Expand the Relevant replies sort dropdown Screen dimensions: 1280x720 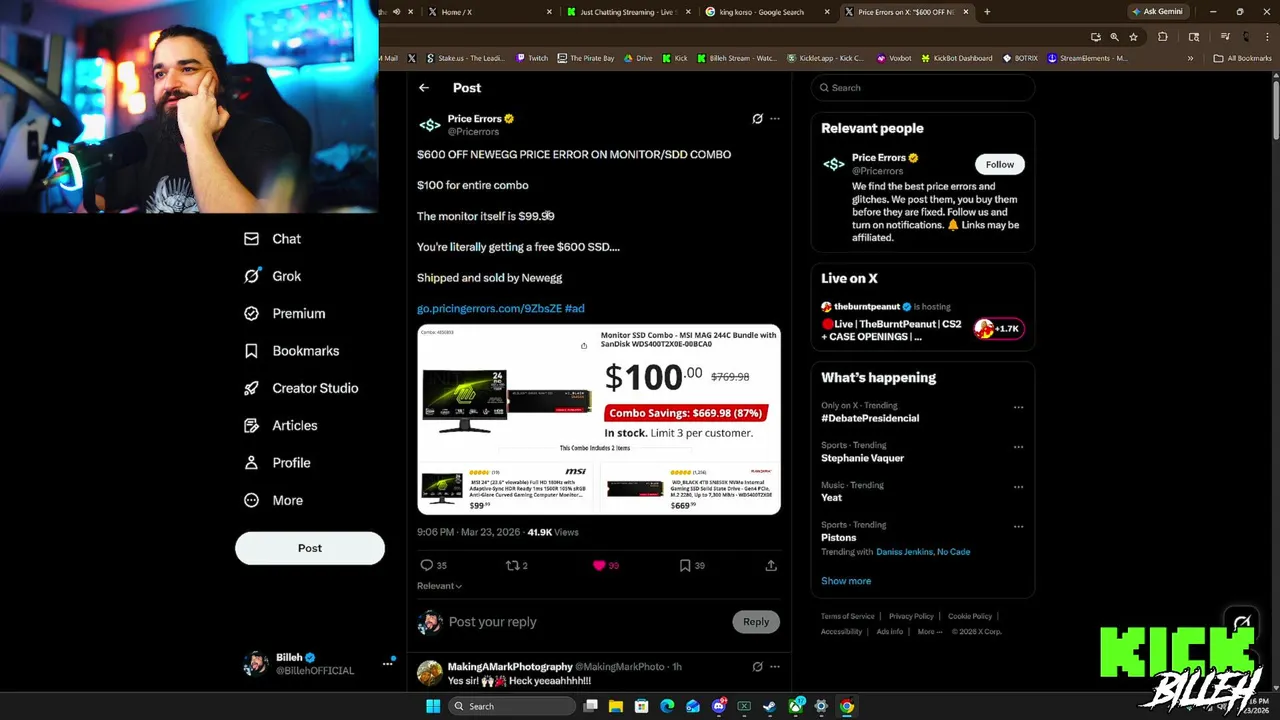click(439, 586)
